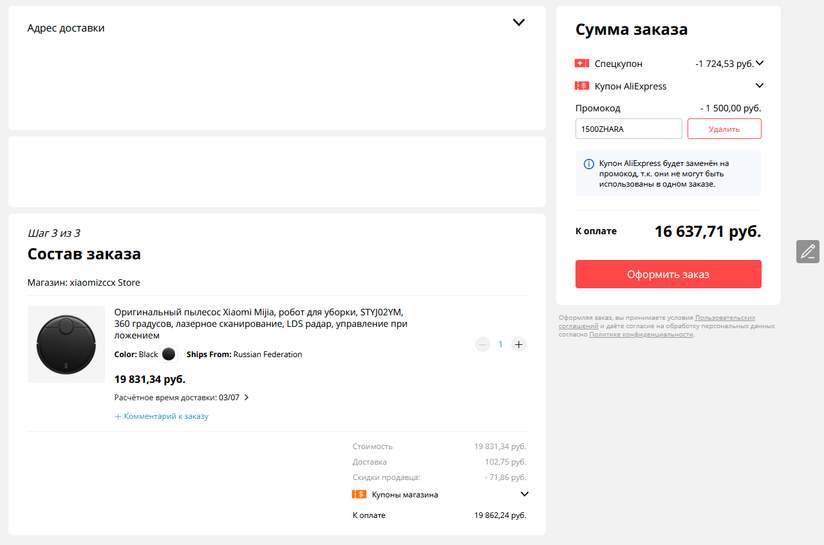Click the pencil edit icon on the right edge
824x545 pixels.
808,251
